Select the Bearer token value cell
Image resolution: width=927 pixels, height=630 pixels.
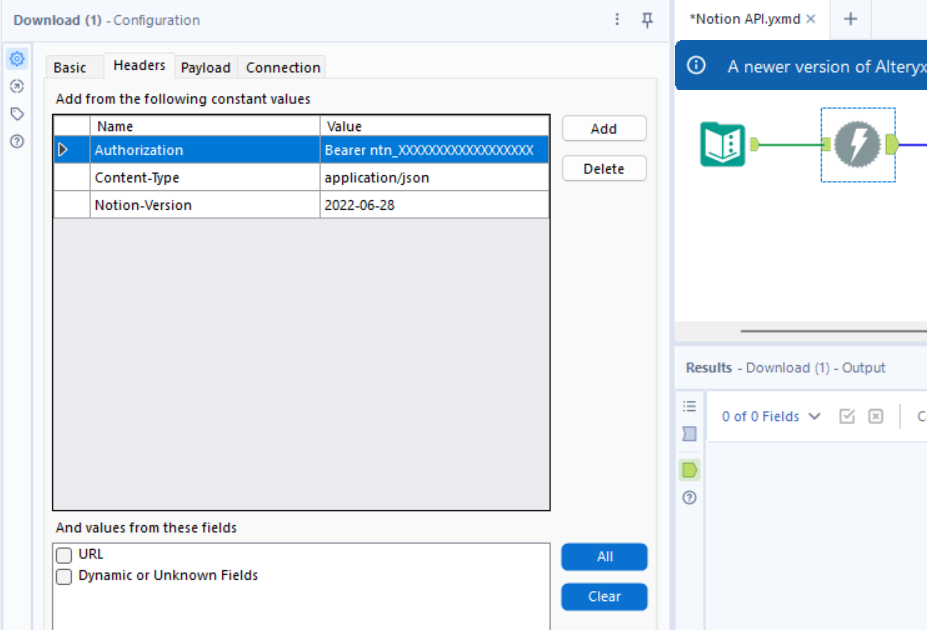(x=435, y=150)
